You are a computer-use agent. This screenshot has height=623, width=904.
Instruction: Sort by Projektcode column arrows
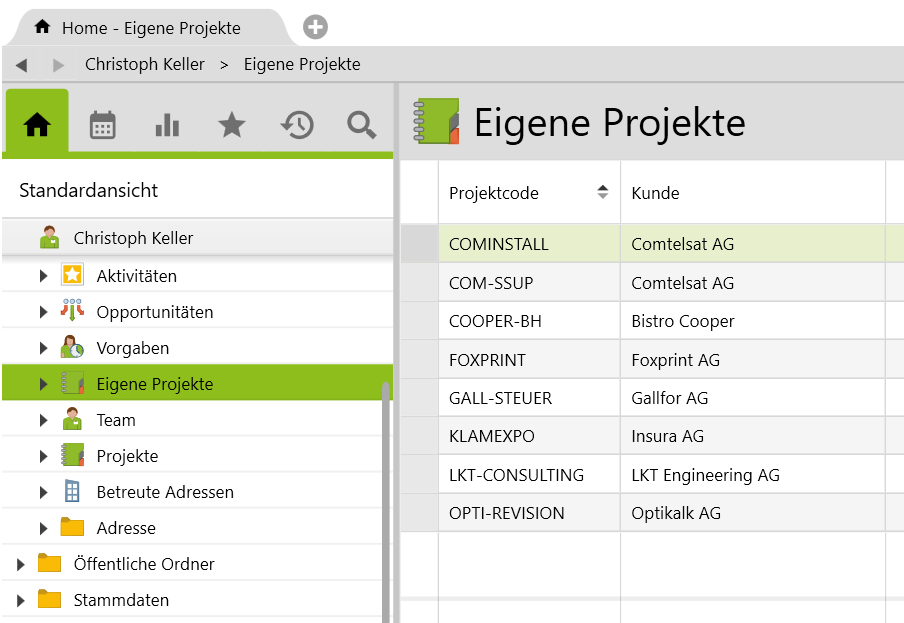point(602,193)
